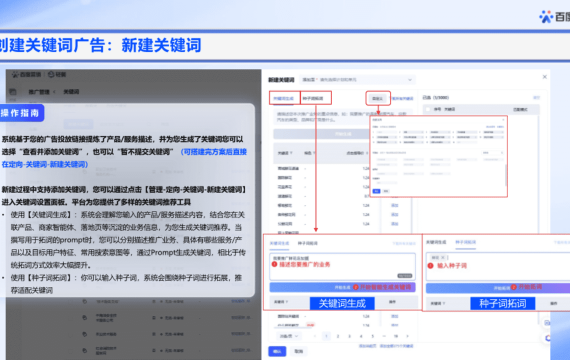This screenshot has height=360, width=570.
Task: Click the blue 确认 button at the dialog bottom
Action: 277,351
